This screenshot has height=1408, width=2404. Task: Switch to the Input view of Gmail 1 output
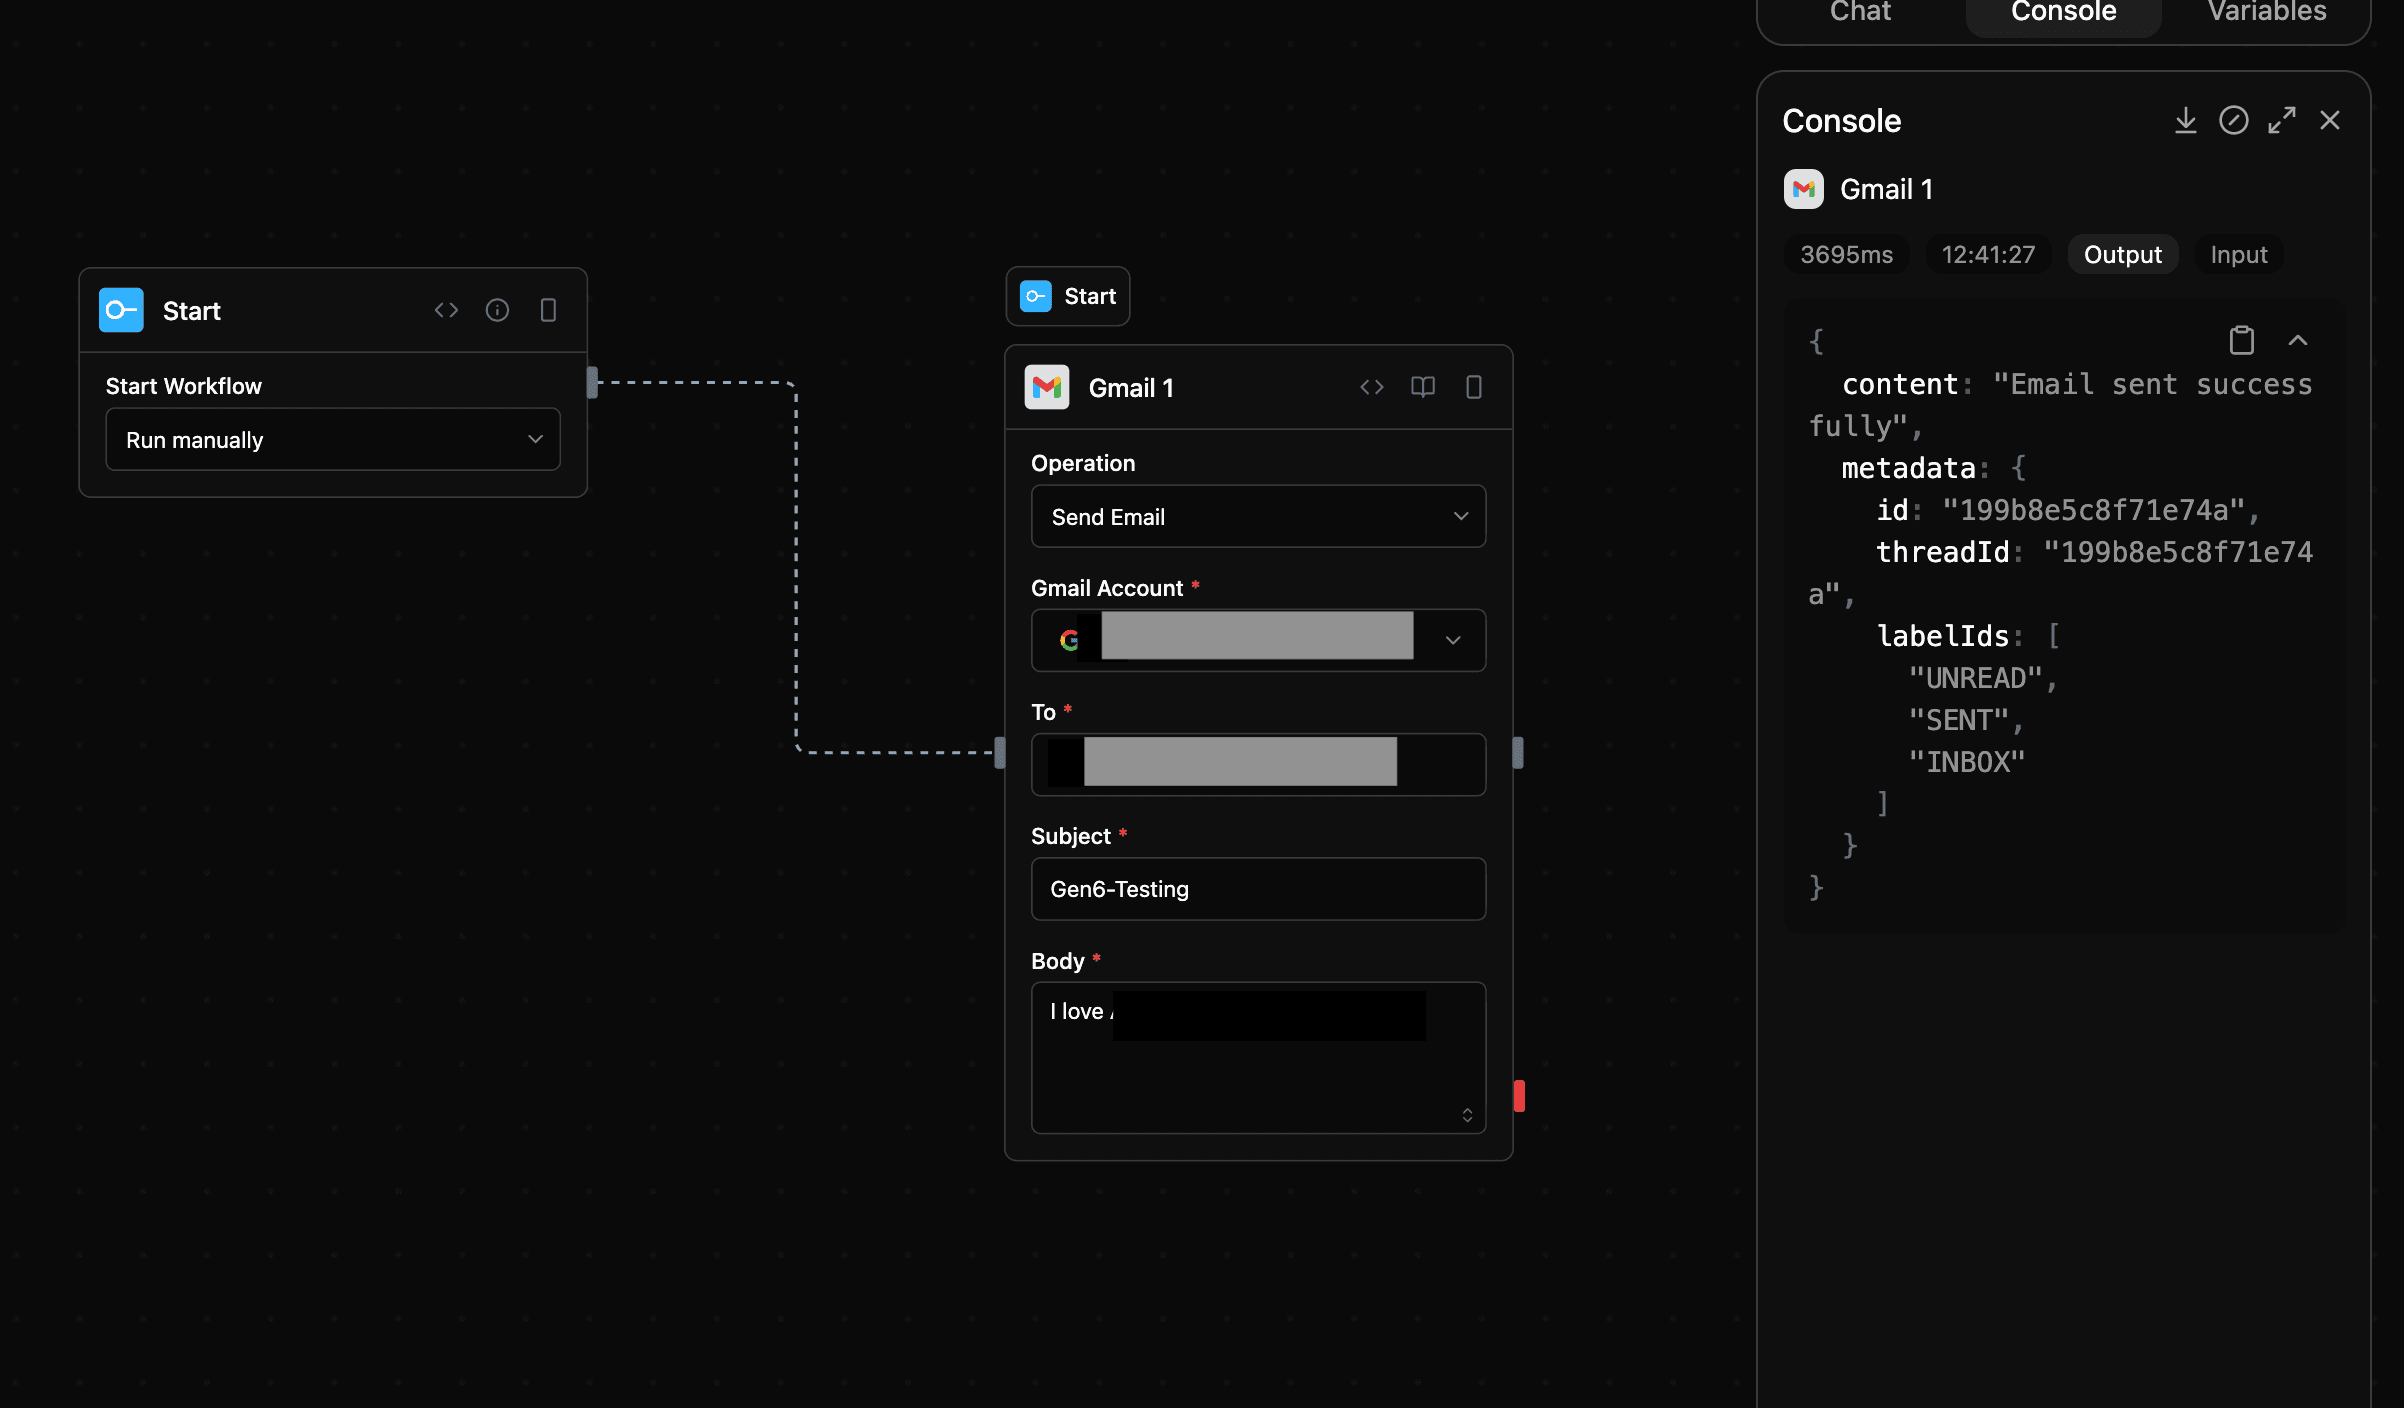click(x=2238, y=254)
